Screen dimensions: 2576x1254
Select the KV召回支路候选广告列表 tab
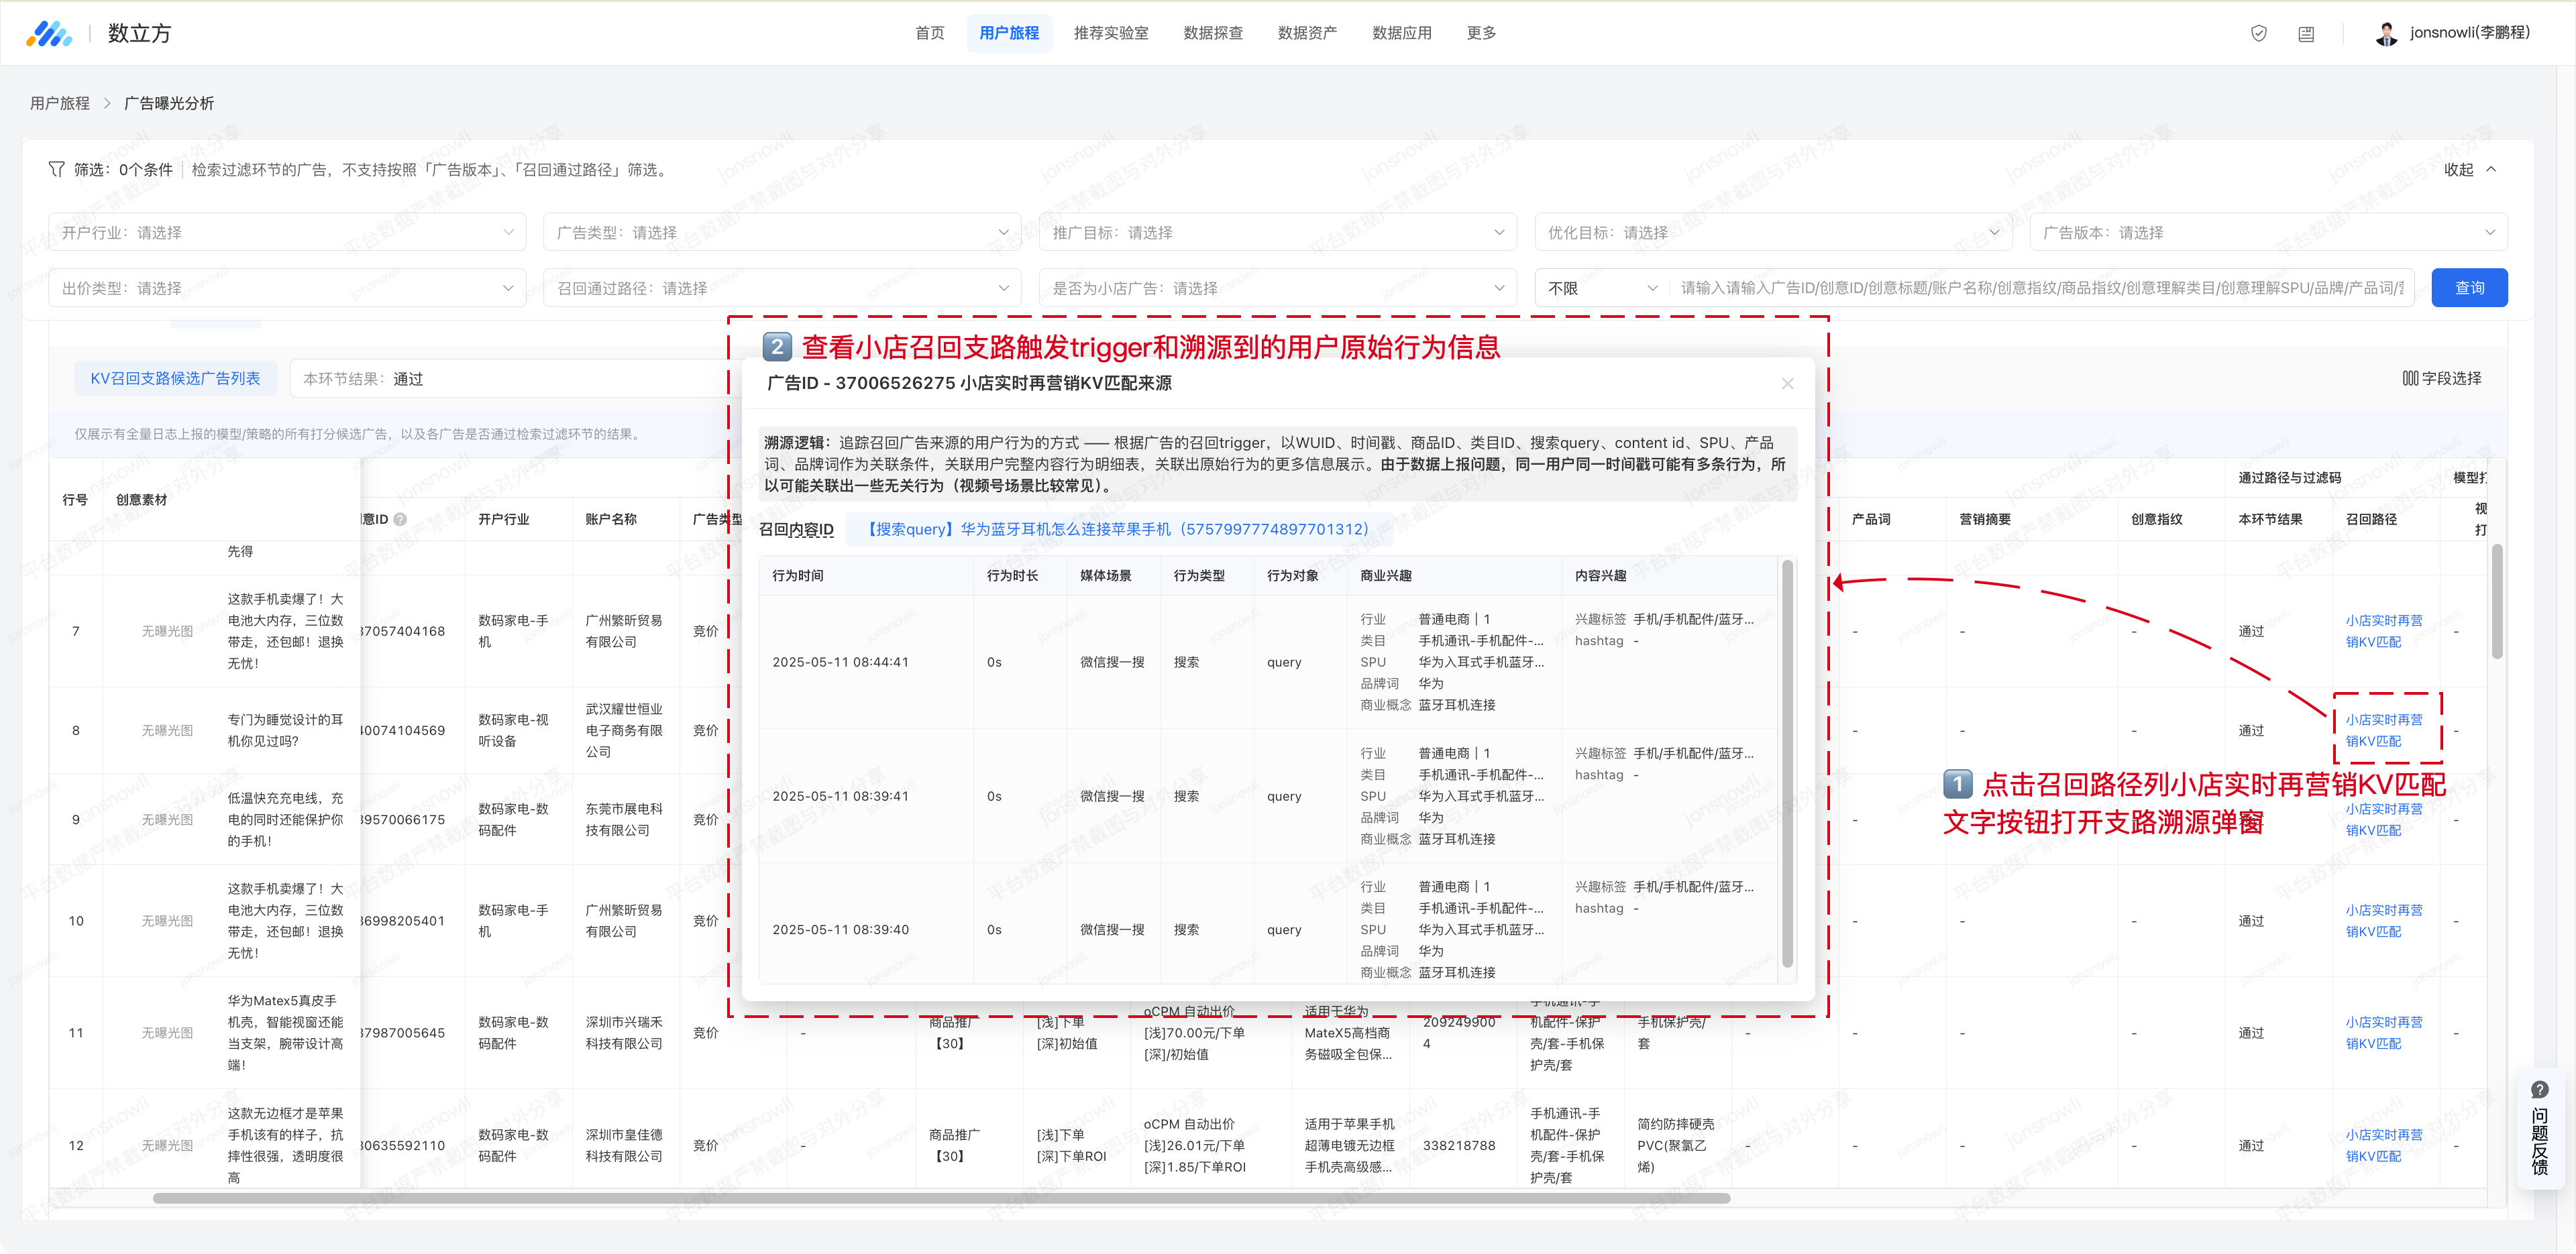point(175,378)
